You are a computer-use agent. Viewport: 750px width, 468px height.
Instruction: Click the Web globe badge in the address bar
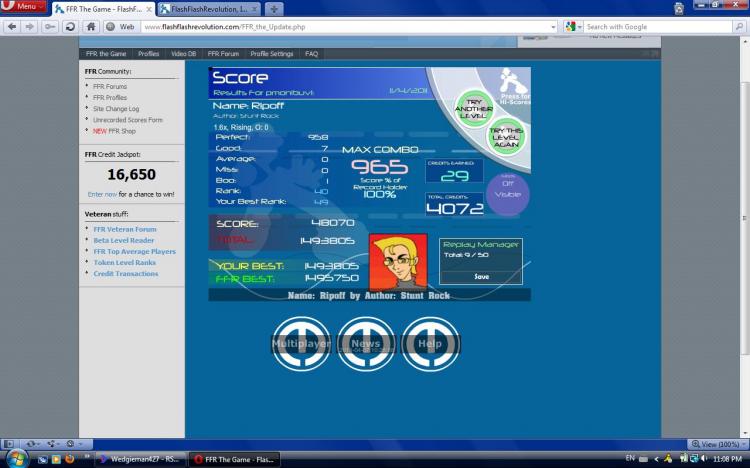[121, 27]
